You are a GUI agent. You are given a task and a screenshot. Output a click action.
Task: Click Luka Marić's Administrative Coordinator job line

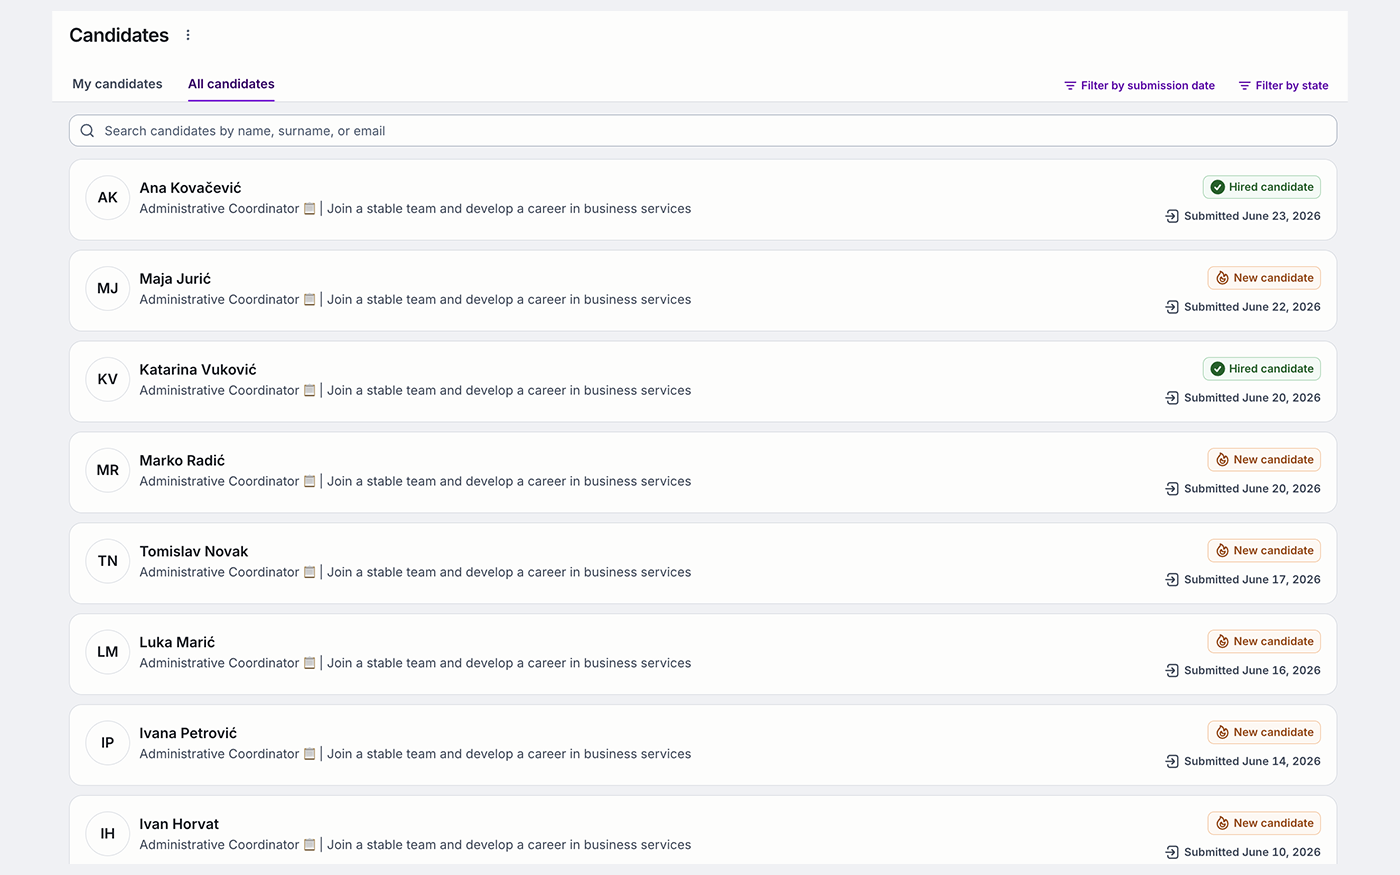click(415, 664)
